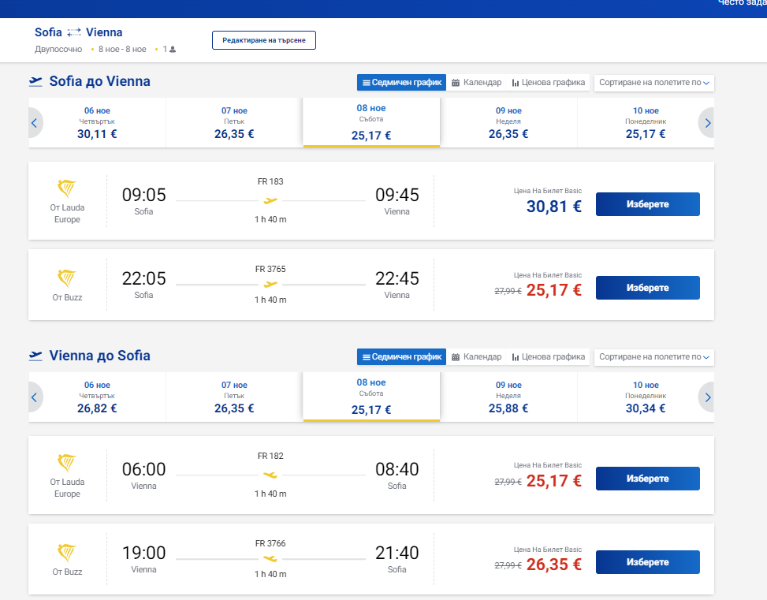Click the Sofia–Vienna swap arrows icon

[74, 32]
